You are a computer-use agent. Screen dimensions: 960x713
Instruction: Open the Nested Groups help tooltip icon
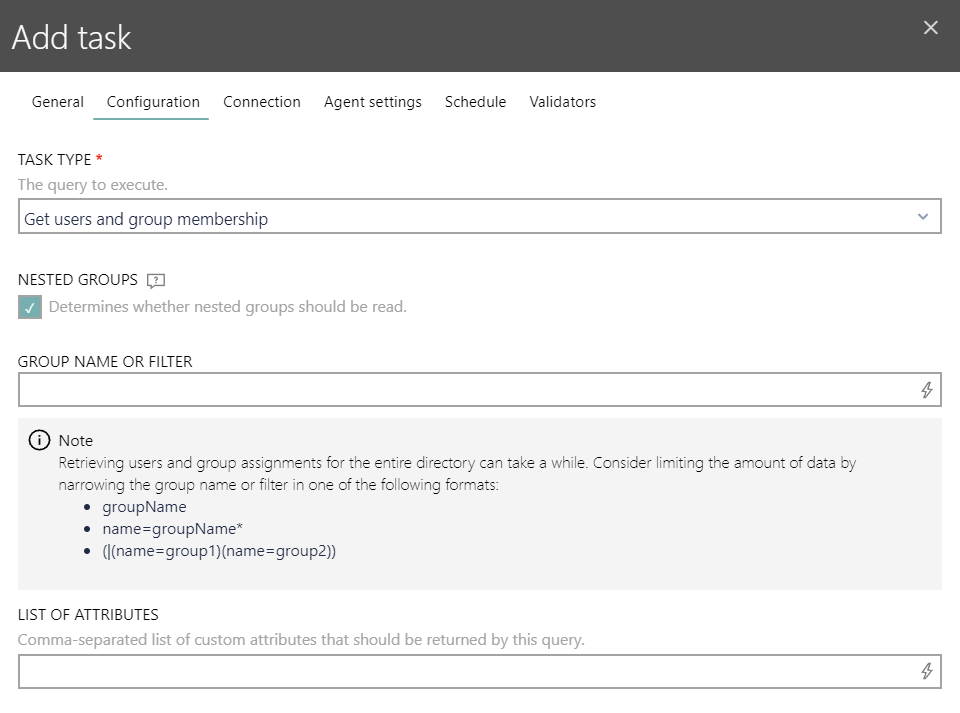(155, 281)
